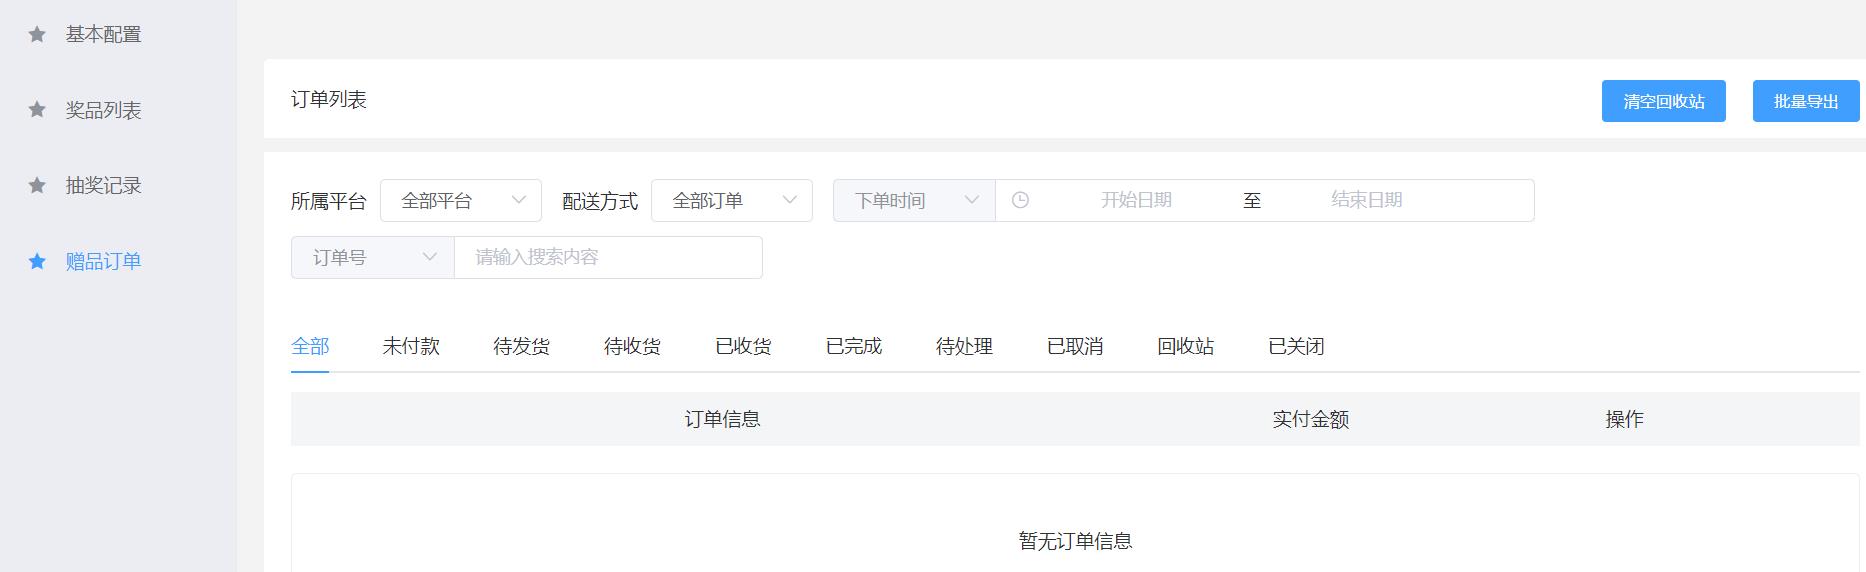Switch to the 待收货 tab
The height and width of the screenshot is (572, 1866).
click(x=632, y=346)
